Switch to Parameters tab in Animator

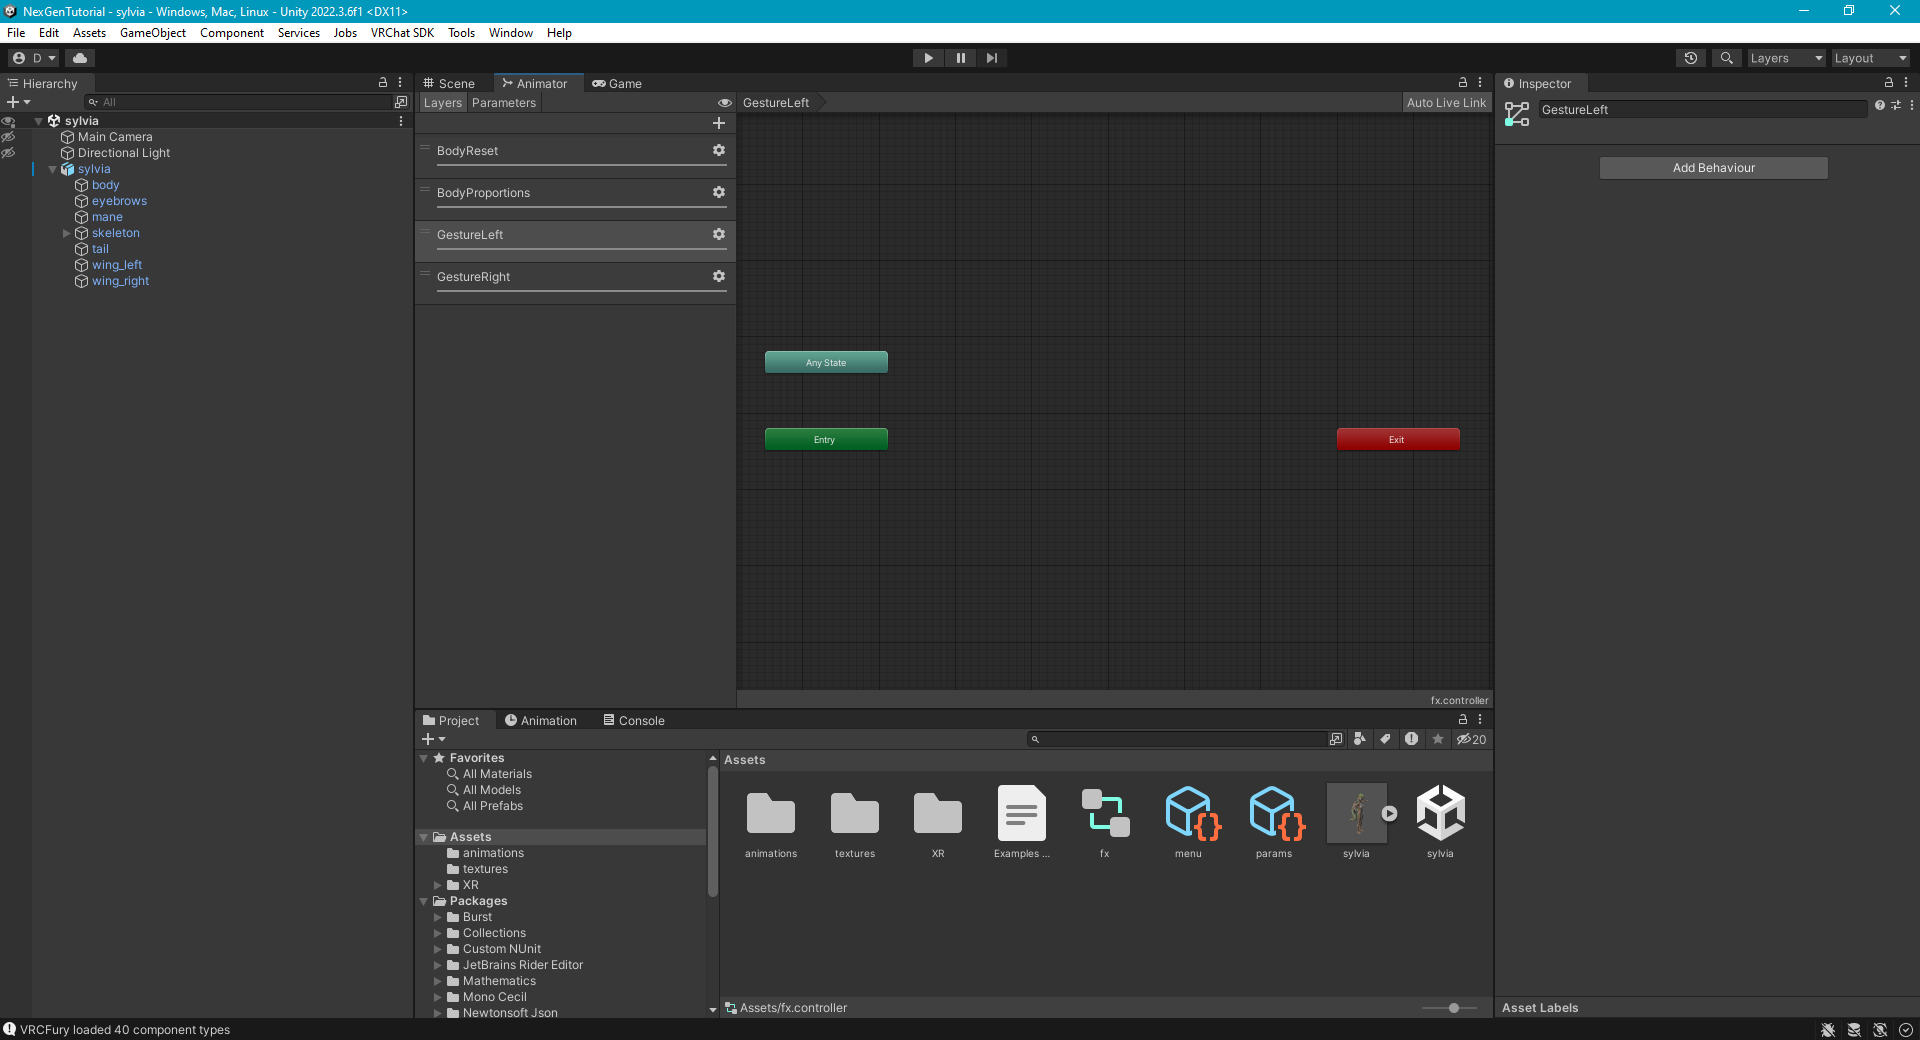504,103
